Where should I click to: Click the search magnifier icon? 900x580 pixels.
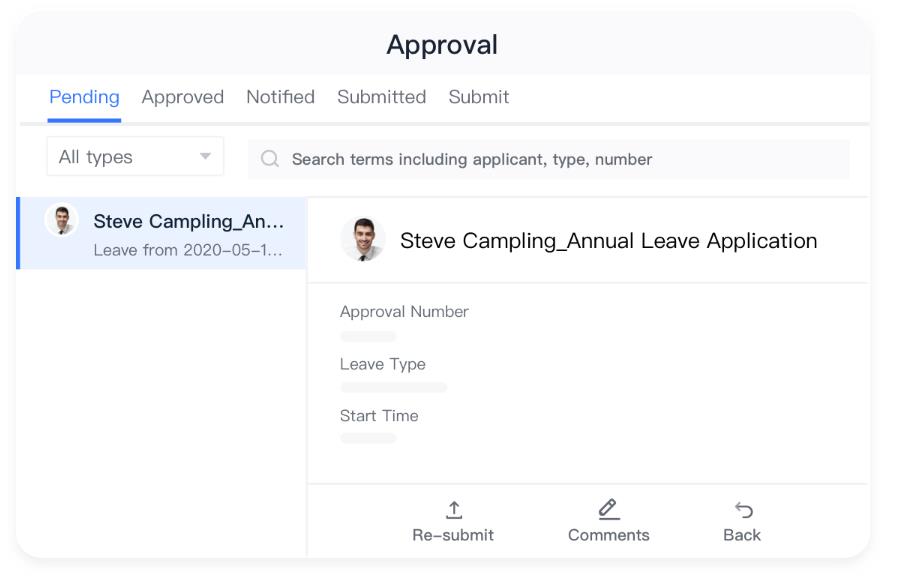click(x=270, y=158)
